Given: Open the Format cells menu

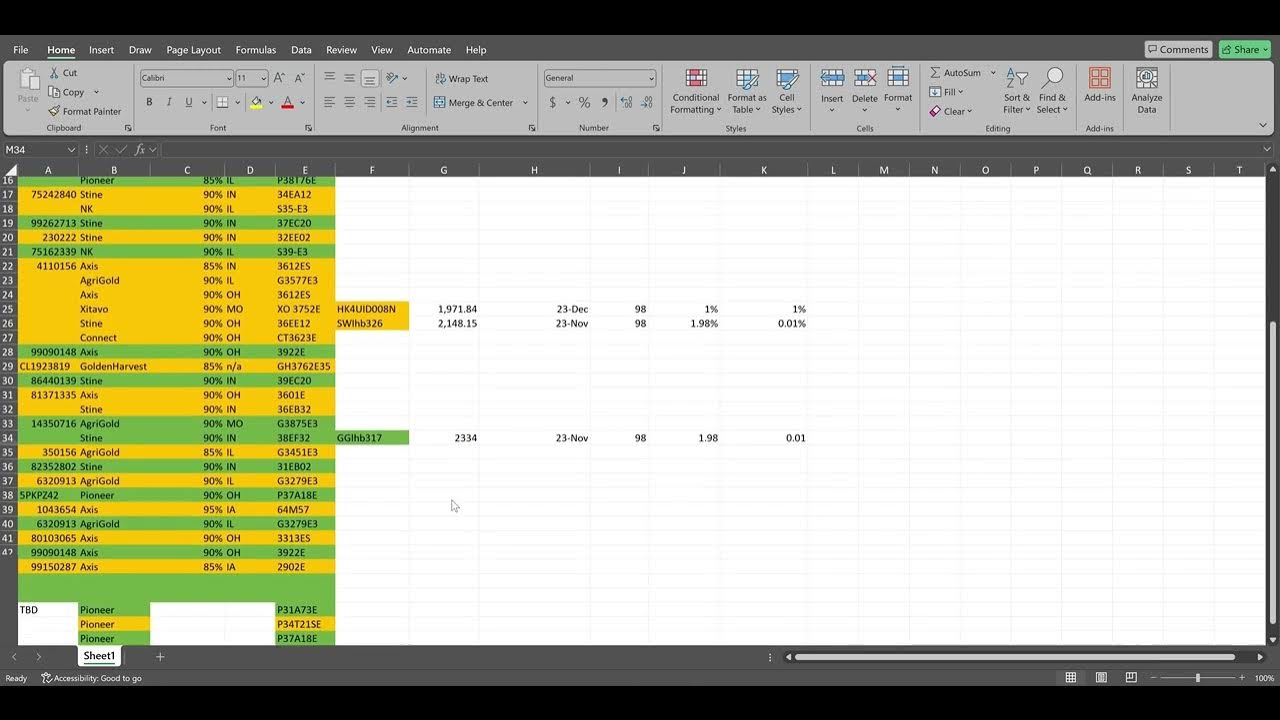Looking at the screenshot, I should [x=898, y=86].
